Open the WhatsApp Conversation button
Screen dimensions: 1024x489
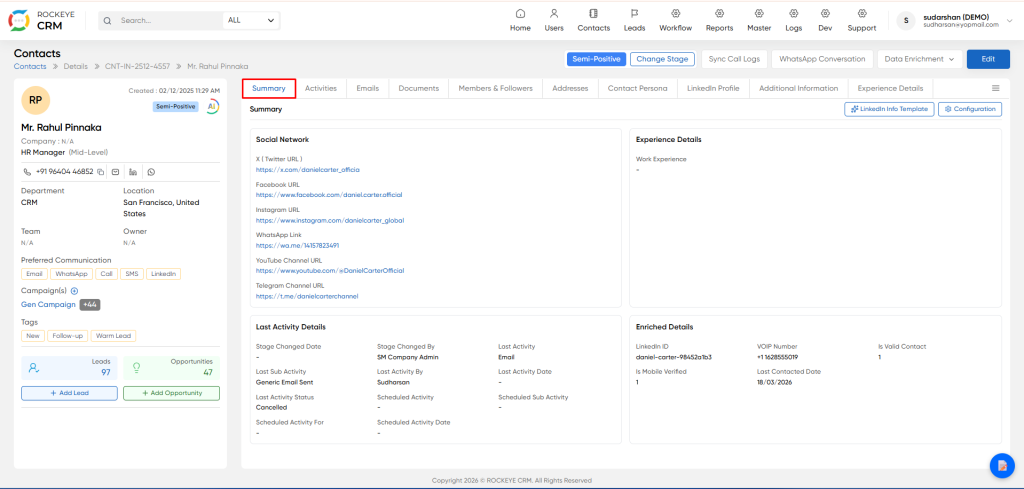[x=822, y=59]
